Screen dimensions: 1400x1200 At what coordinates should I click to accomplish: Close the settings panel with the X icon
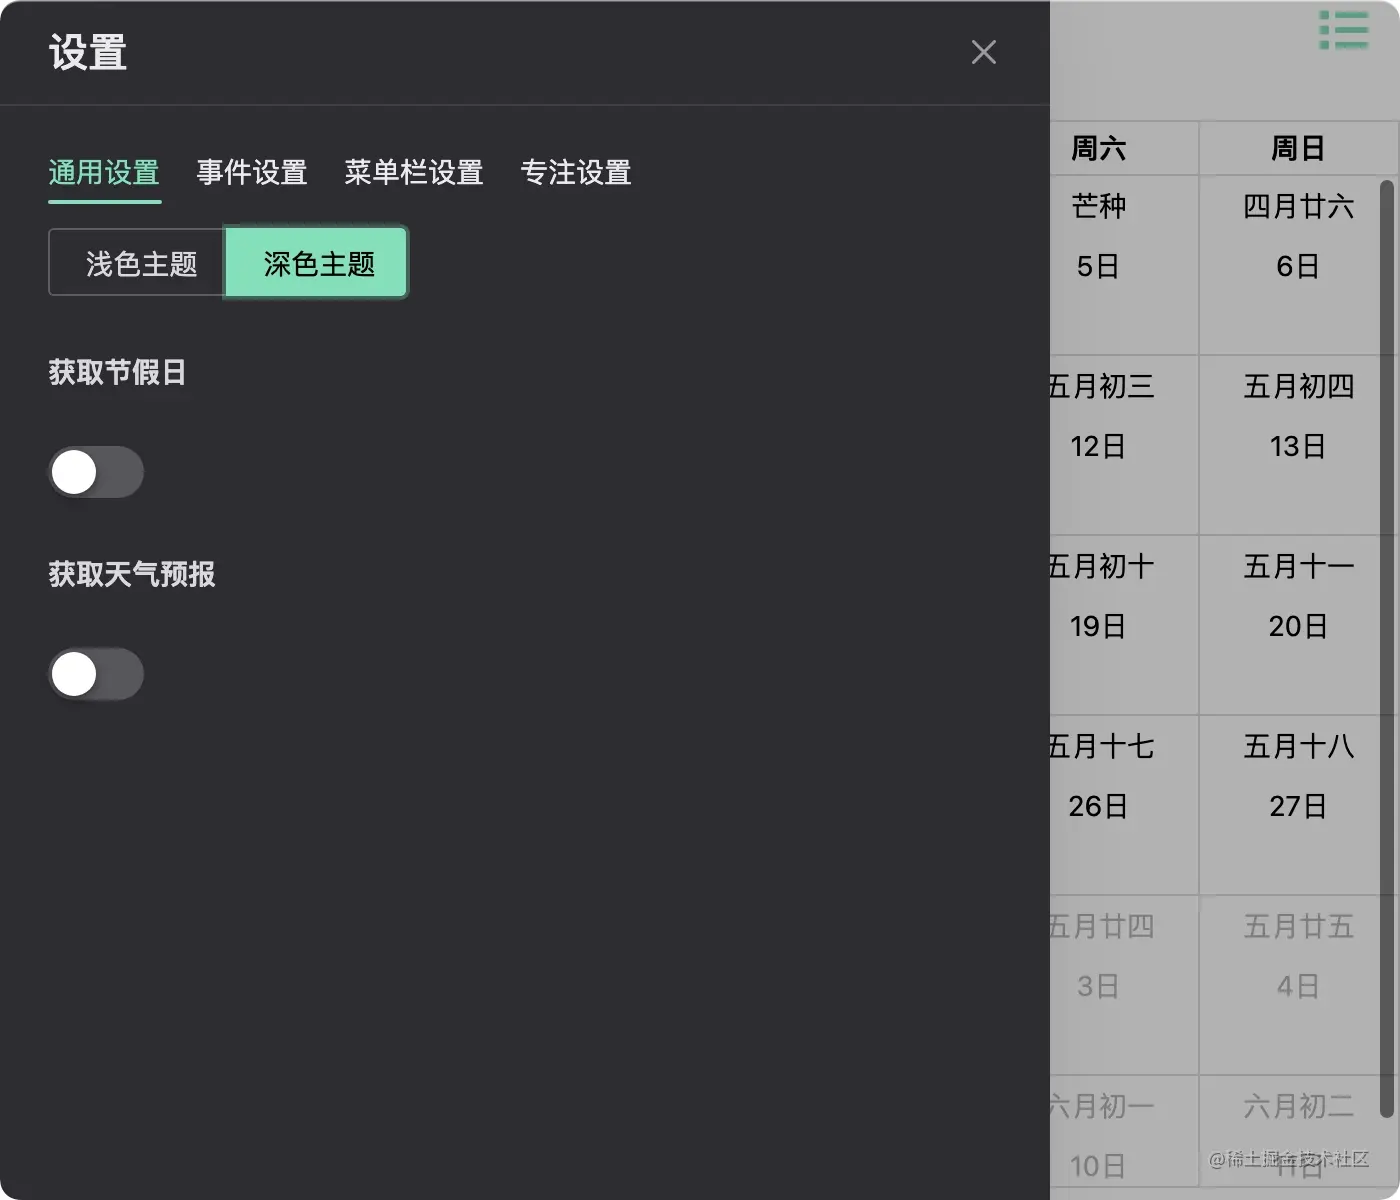(984, 52)
